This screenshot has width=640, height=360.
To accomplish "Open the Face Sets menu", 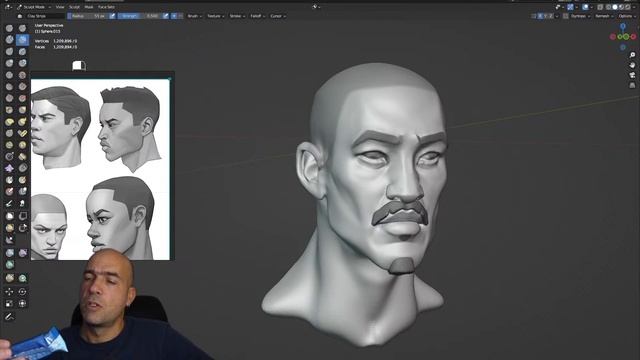I will coord(106,7).
